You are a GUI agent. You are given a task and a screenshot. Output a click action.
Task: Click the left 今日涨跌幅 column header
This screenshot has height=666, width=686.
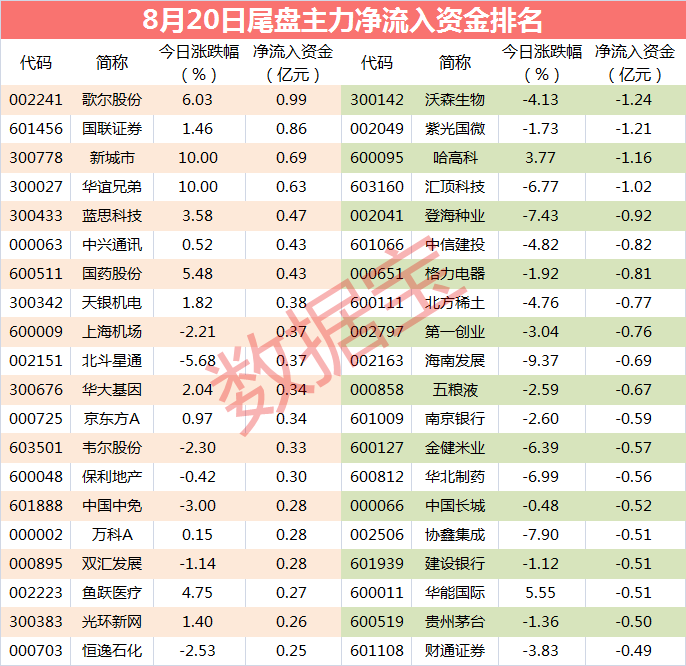coord(199,63)
